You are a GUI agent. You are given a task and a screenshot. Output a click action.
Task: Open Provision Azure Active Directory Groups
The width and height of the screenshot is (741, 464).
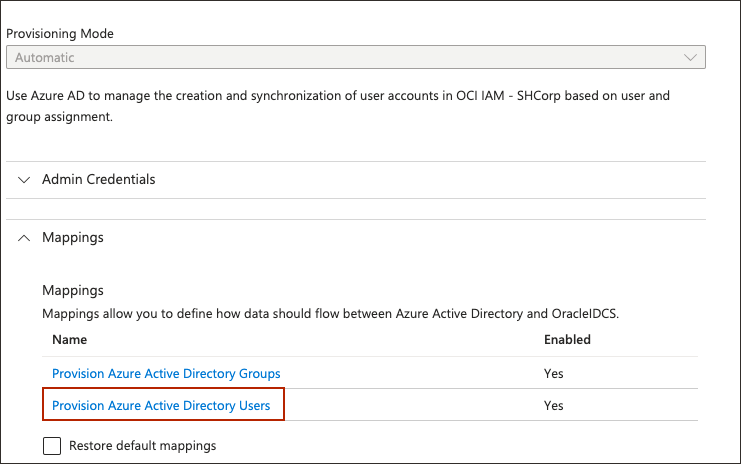[x=166, y=373]
